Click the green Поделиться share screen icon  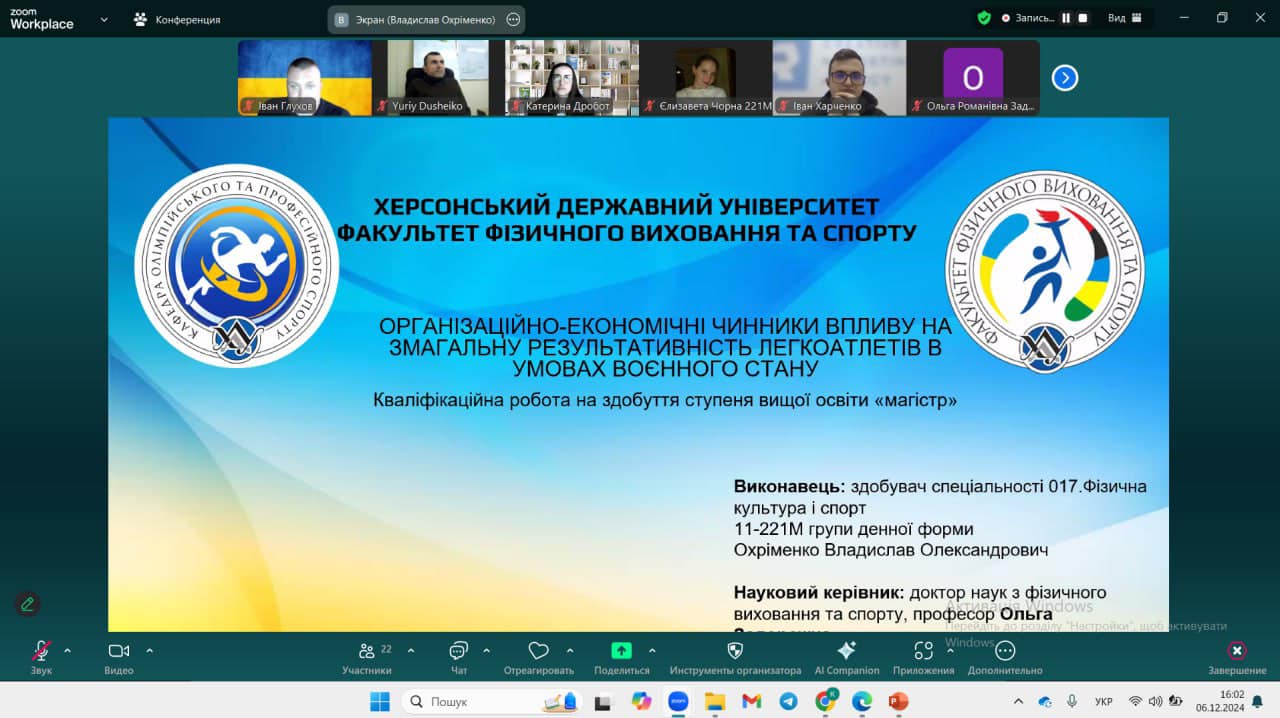[x=621, y=651]
